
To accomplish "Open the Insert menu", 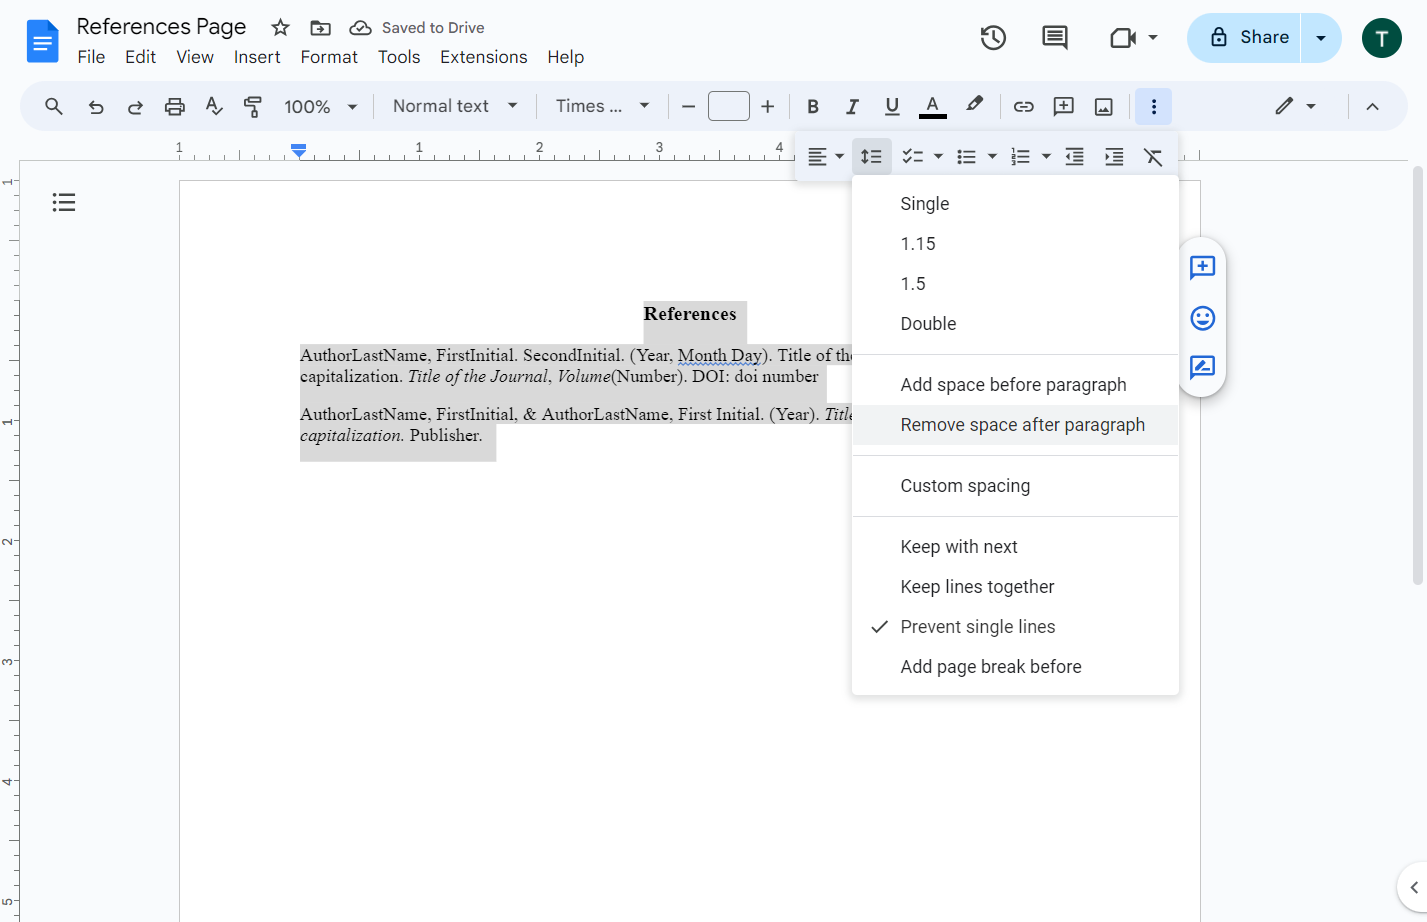I will 257,57.
